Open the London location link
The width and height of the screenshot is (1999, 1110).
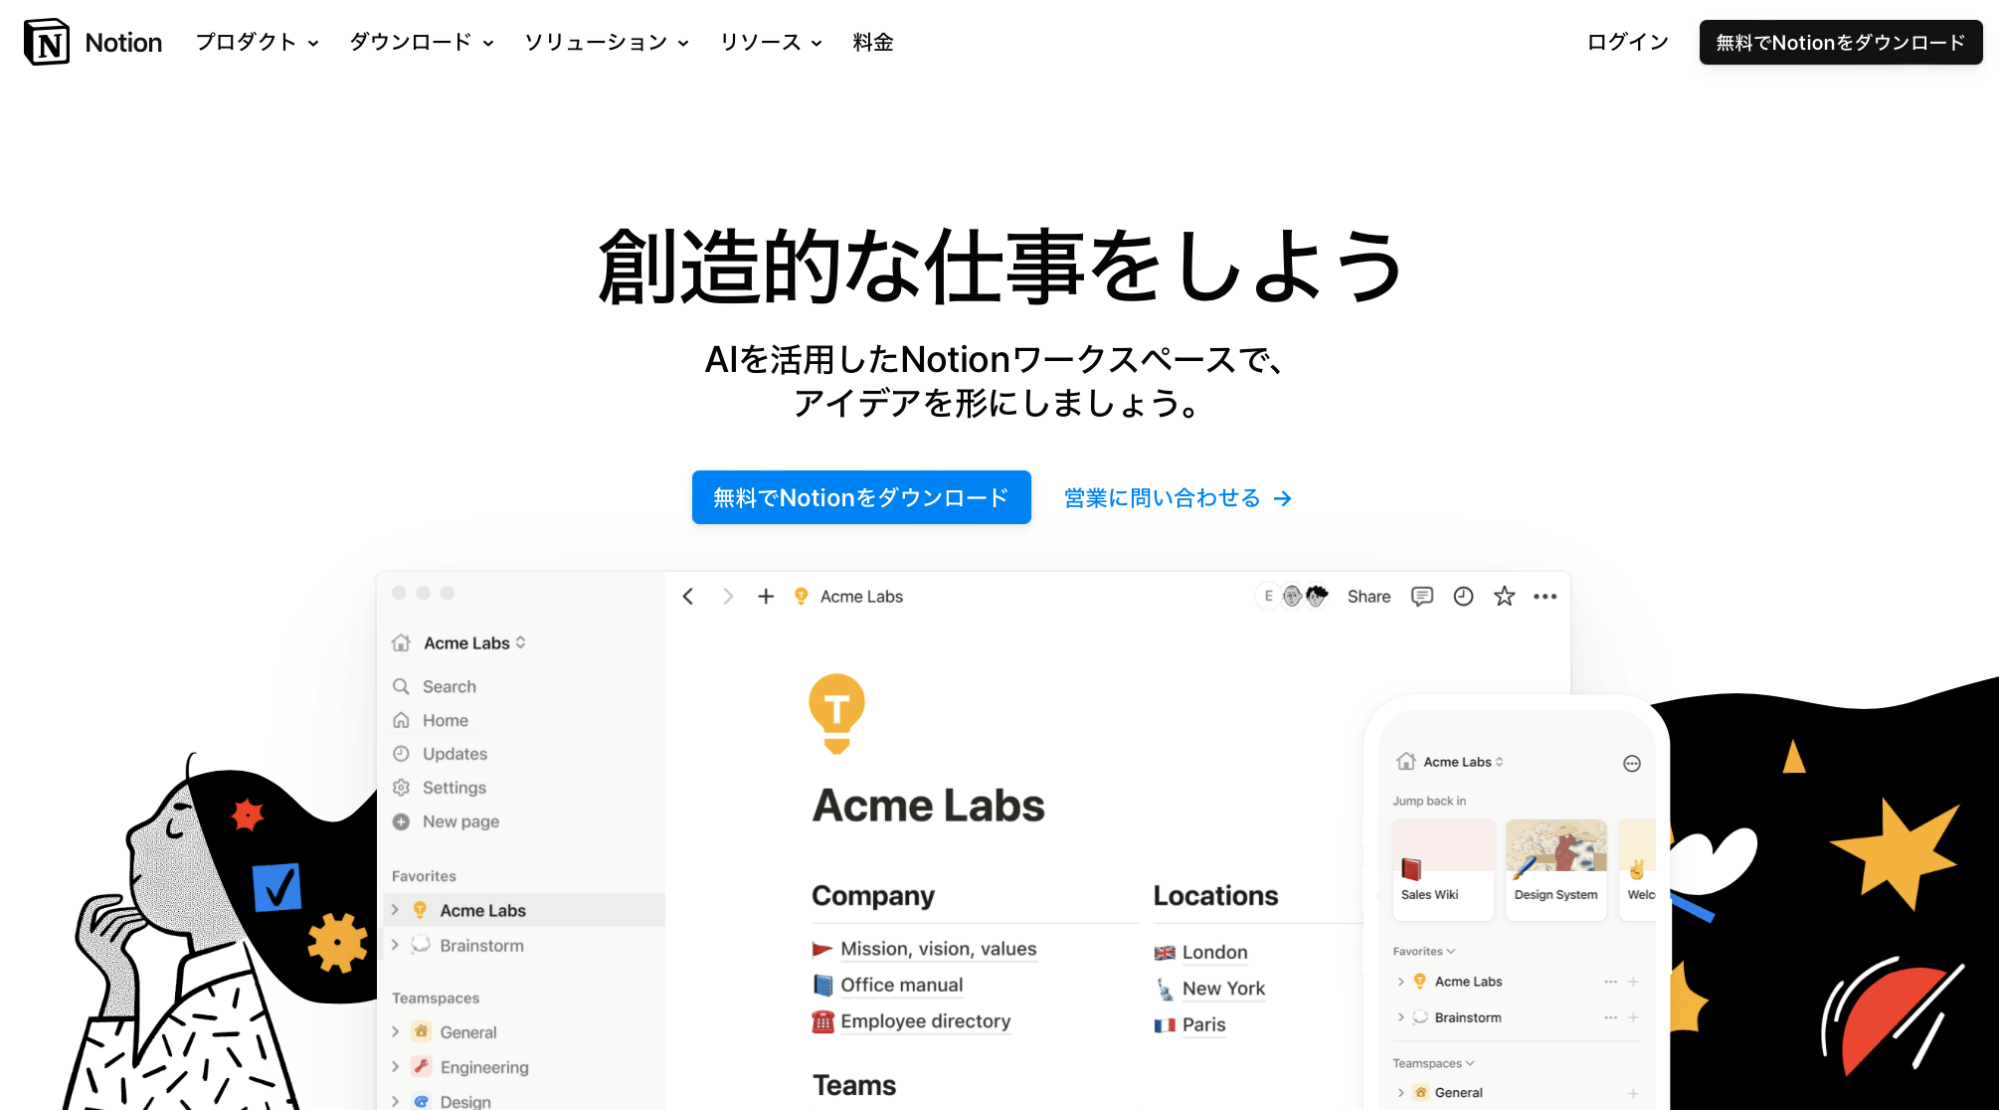click(1214, 952)
